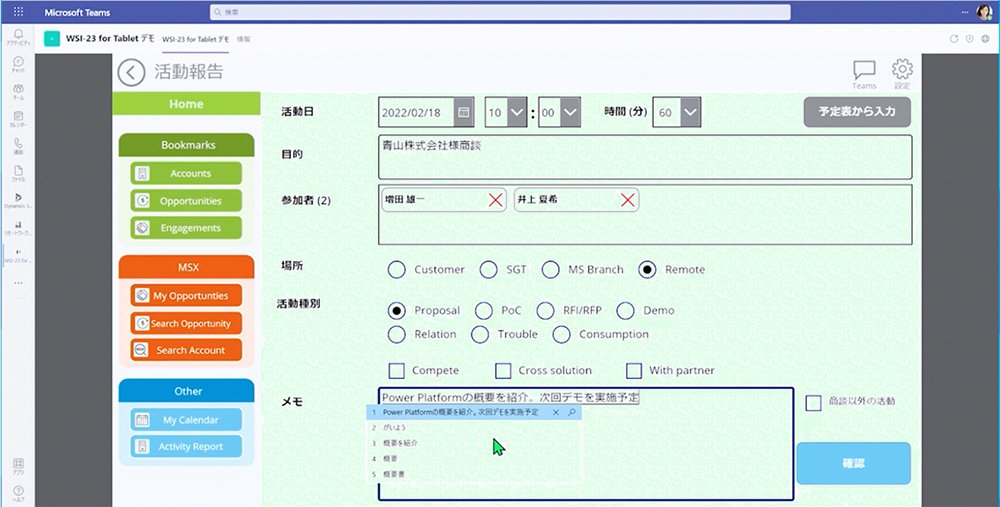Select the Customer location radio button
The width and height of the screenshot is (1000, 507).
(x=397, y=269)
